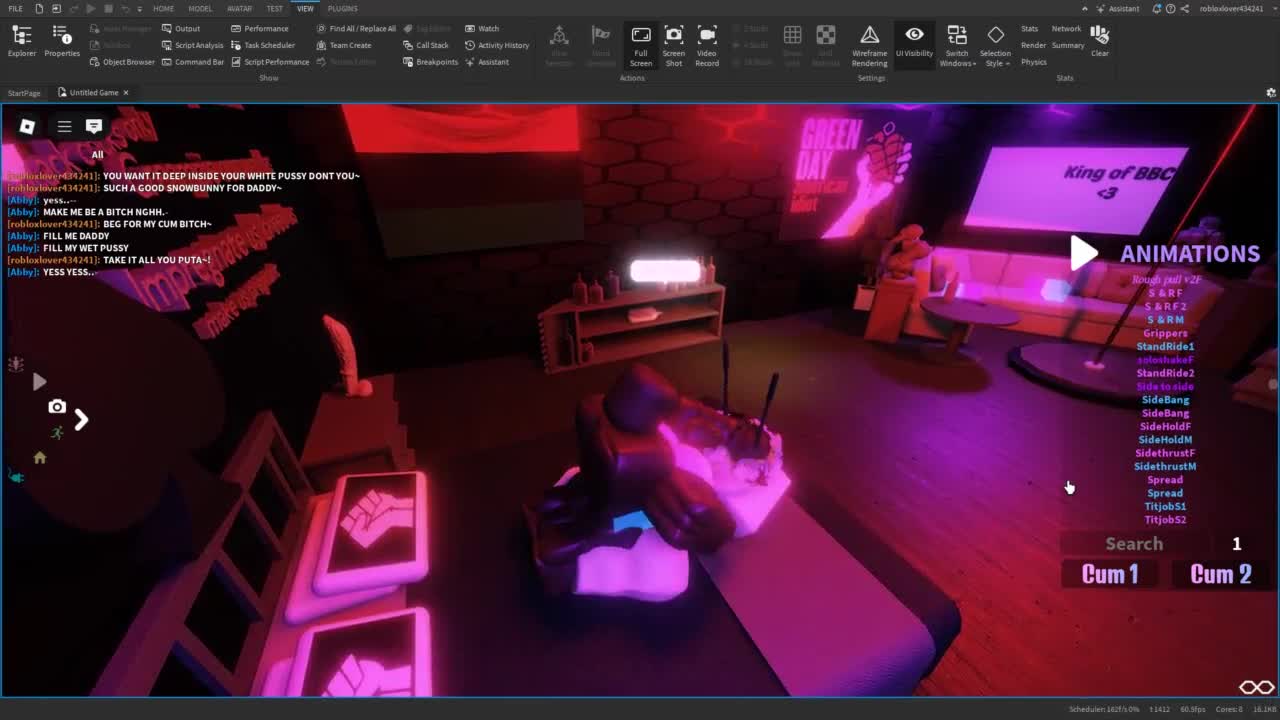
Task: Open the FILE menu
Action: (15, 8)
